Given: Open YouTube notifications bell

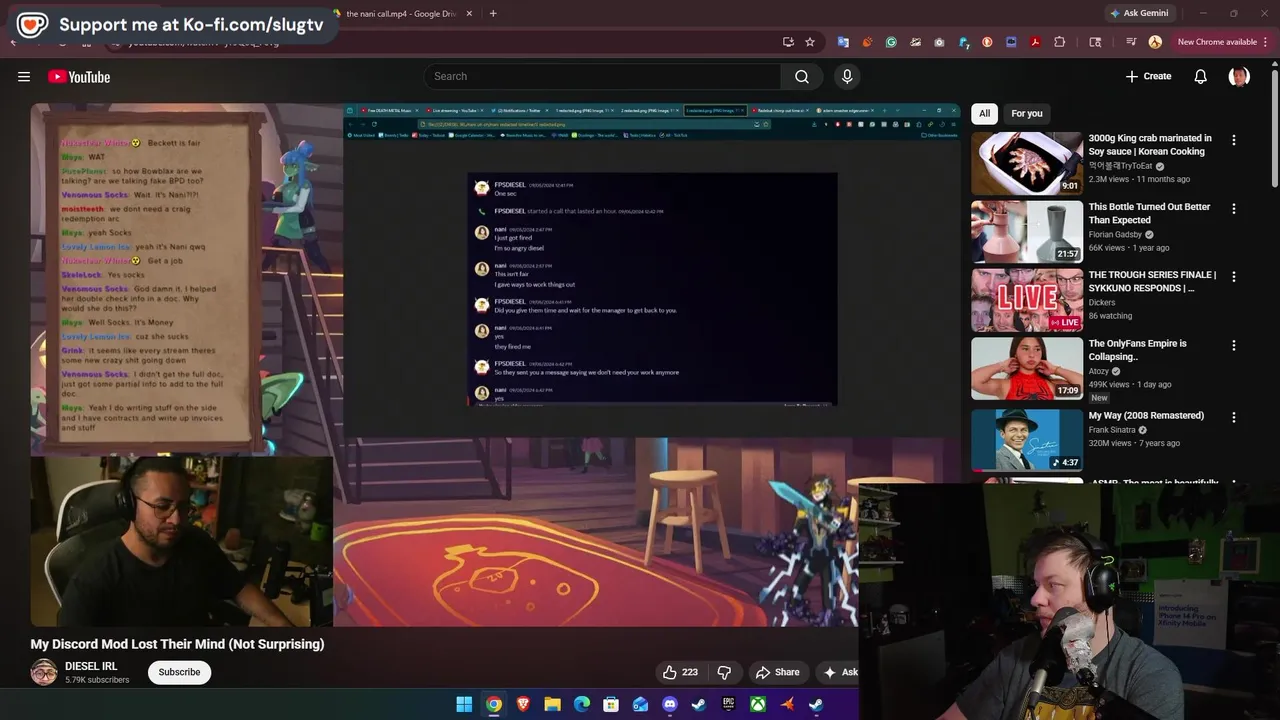Looking at the screenshot, I should point(1201,76).
